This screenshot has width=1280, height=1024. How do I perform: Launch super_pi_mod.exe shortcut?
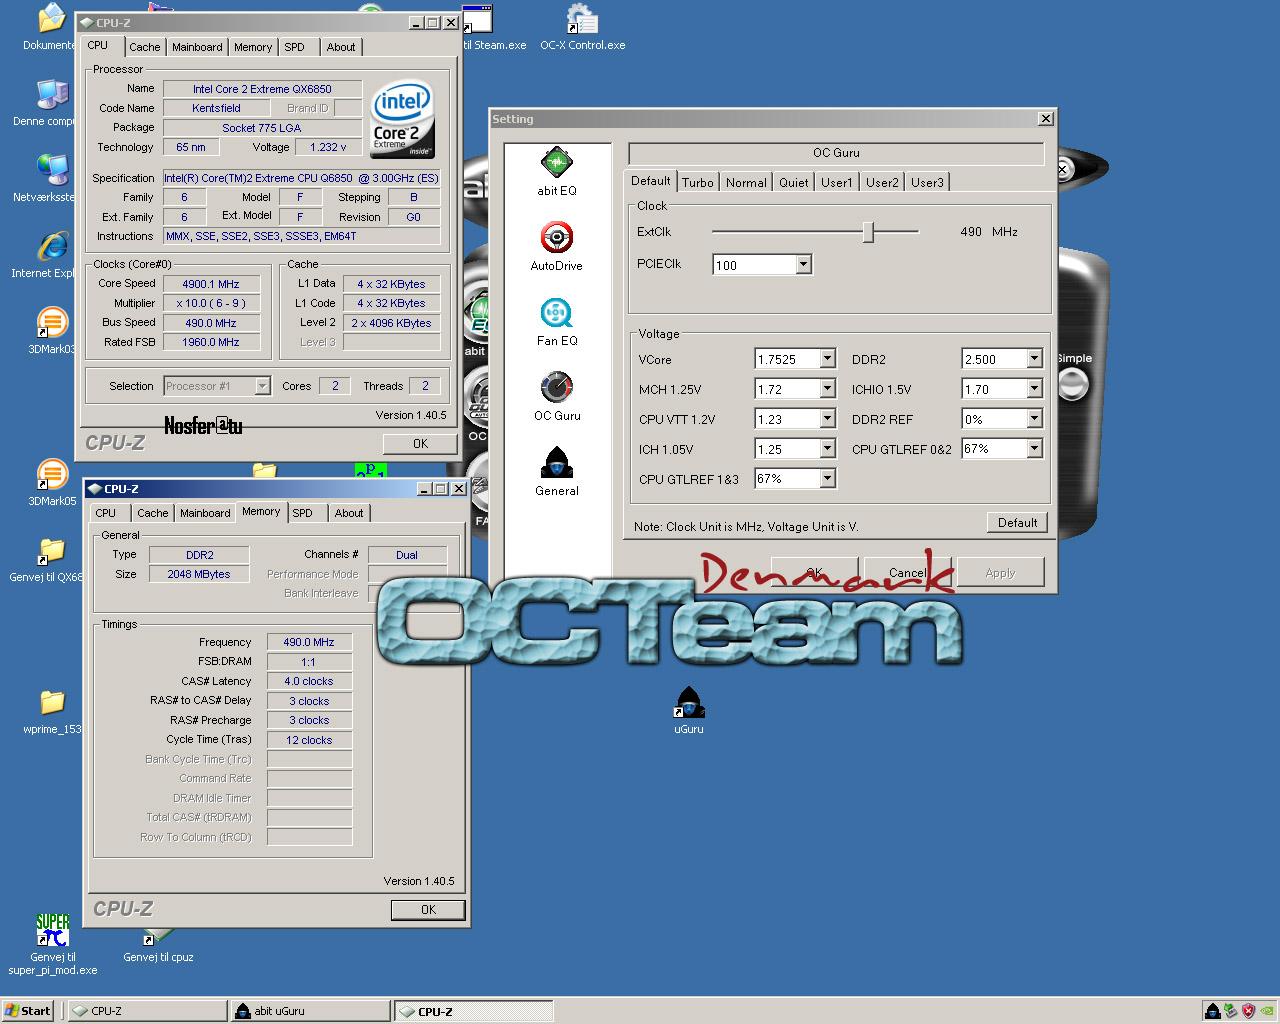(53, 944)
